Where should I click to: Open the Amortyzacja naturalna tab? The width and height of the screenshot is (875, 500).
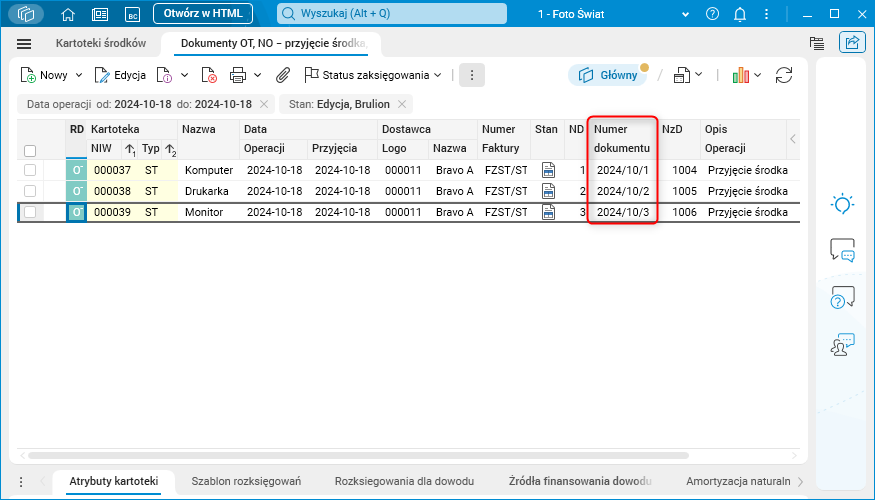738,481
